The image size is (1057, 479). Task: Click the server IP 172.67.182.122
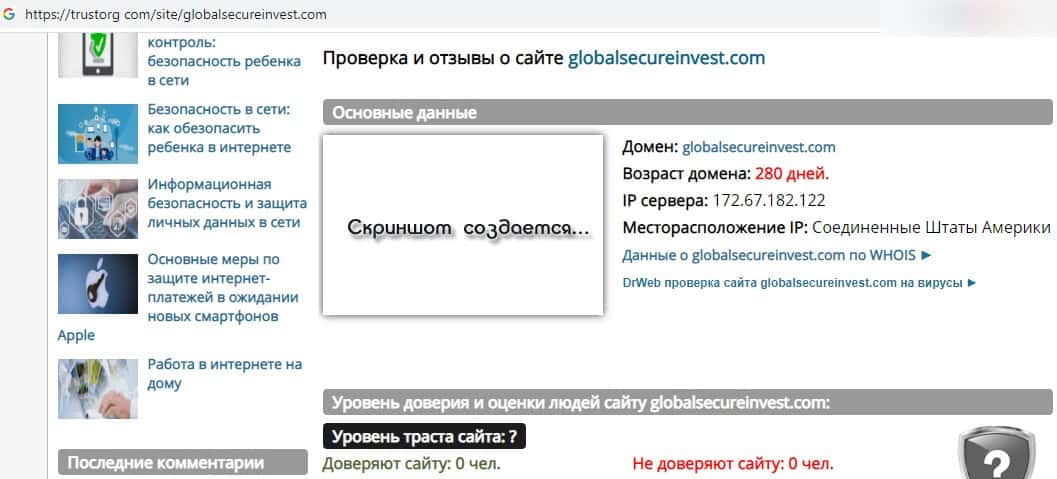(x=768, y=201)
